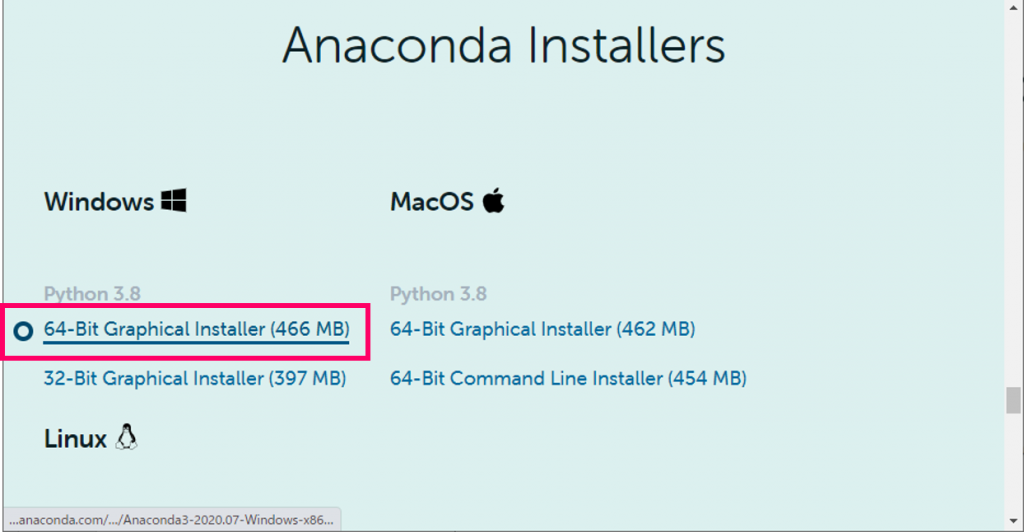This screenshot has height=532, width=1024.
Task: Download Windows 64-Bit Graphical Installer (466 MB)
Action: pos(196,329)
